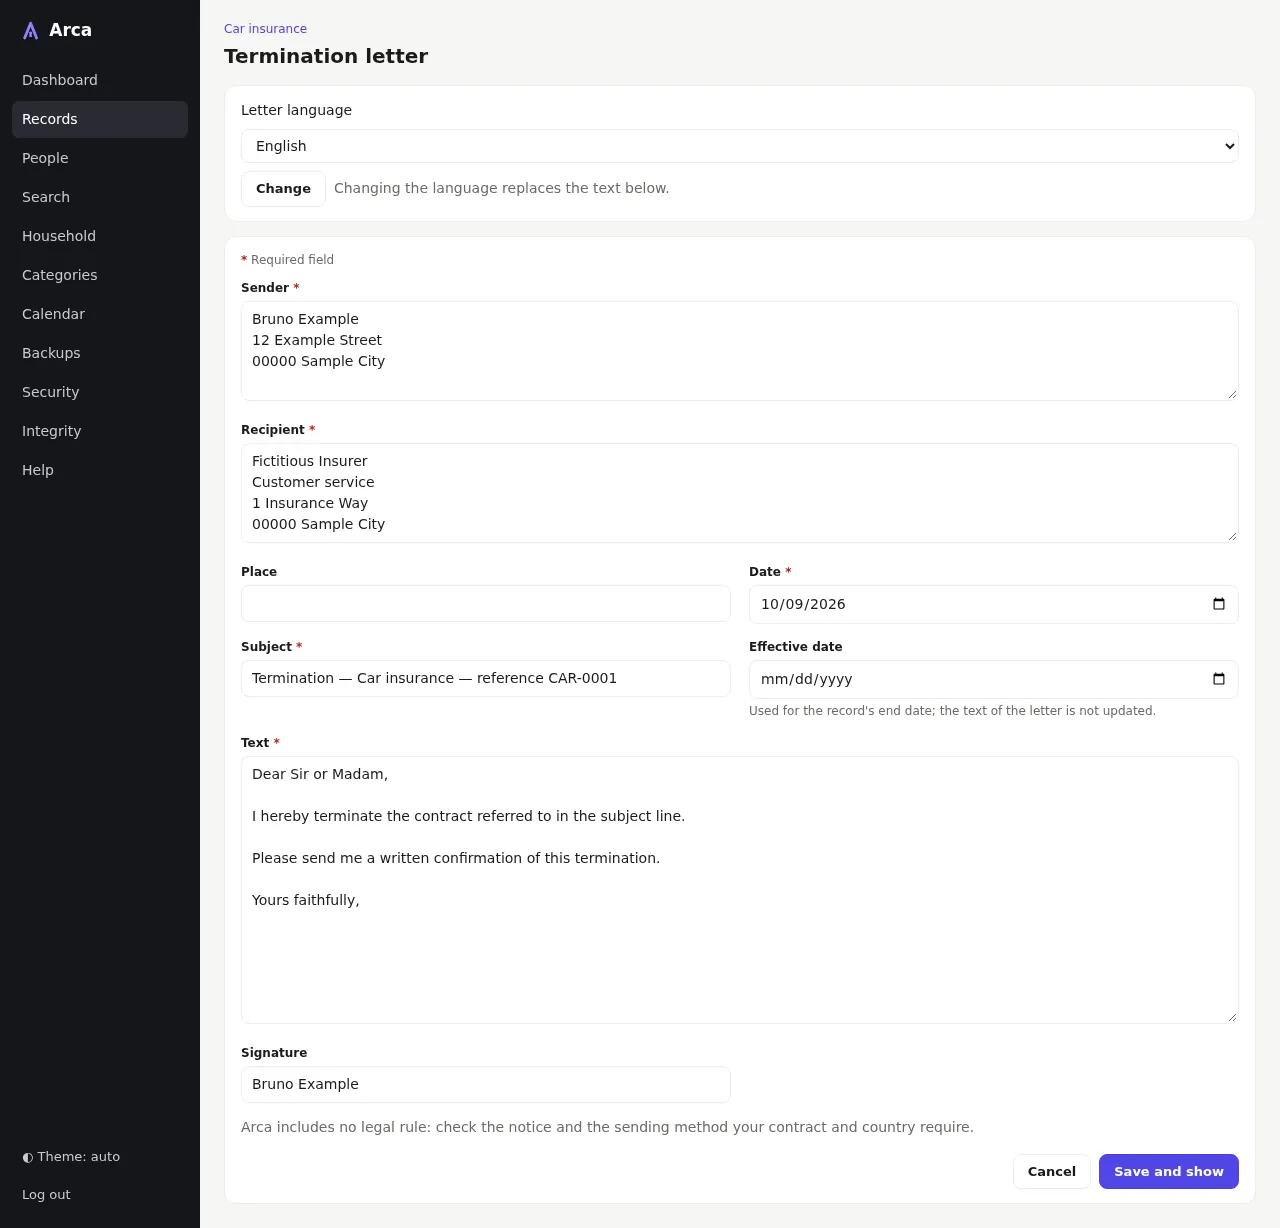Click the Arca logo icon
The height and width of the screenshot is (1228, 1280).
(31, 31)
